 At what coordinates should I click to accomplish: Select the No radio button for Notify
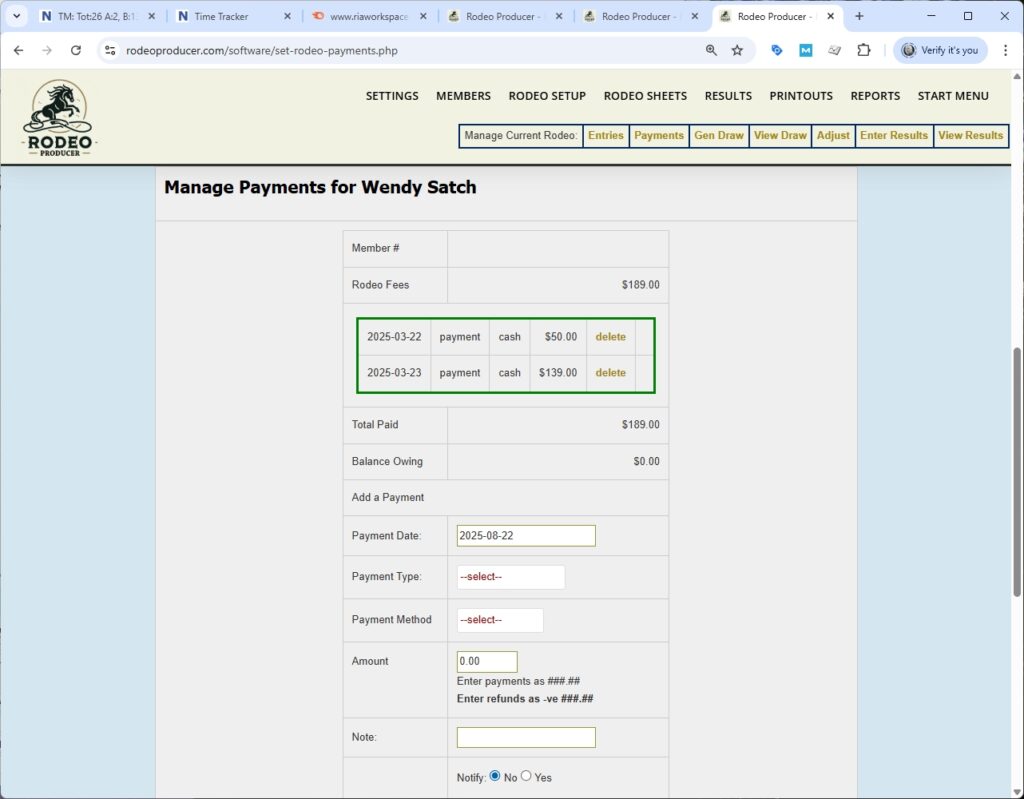[x=495, y=774]
